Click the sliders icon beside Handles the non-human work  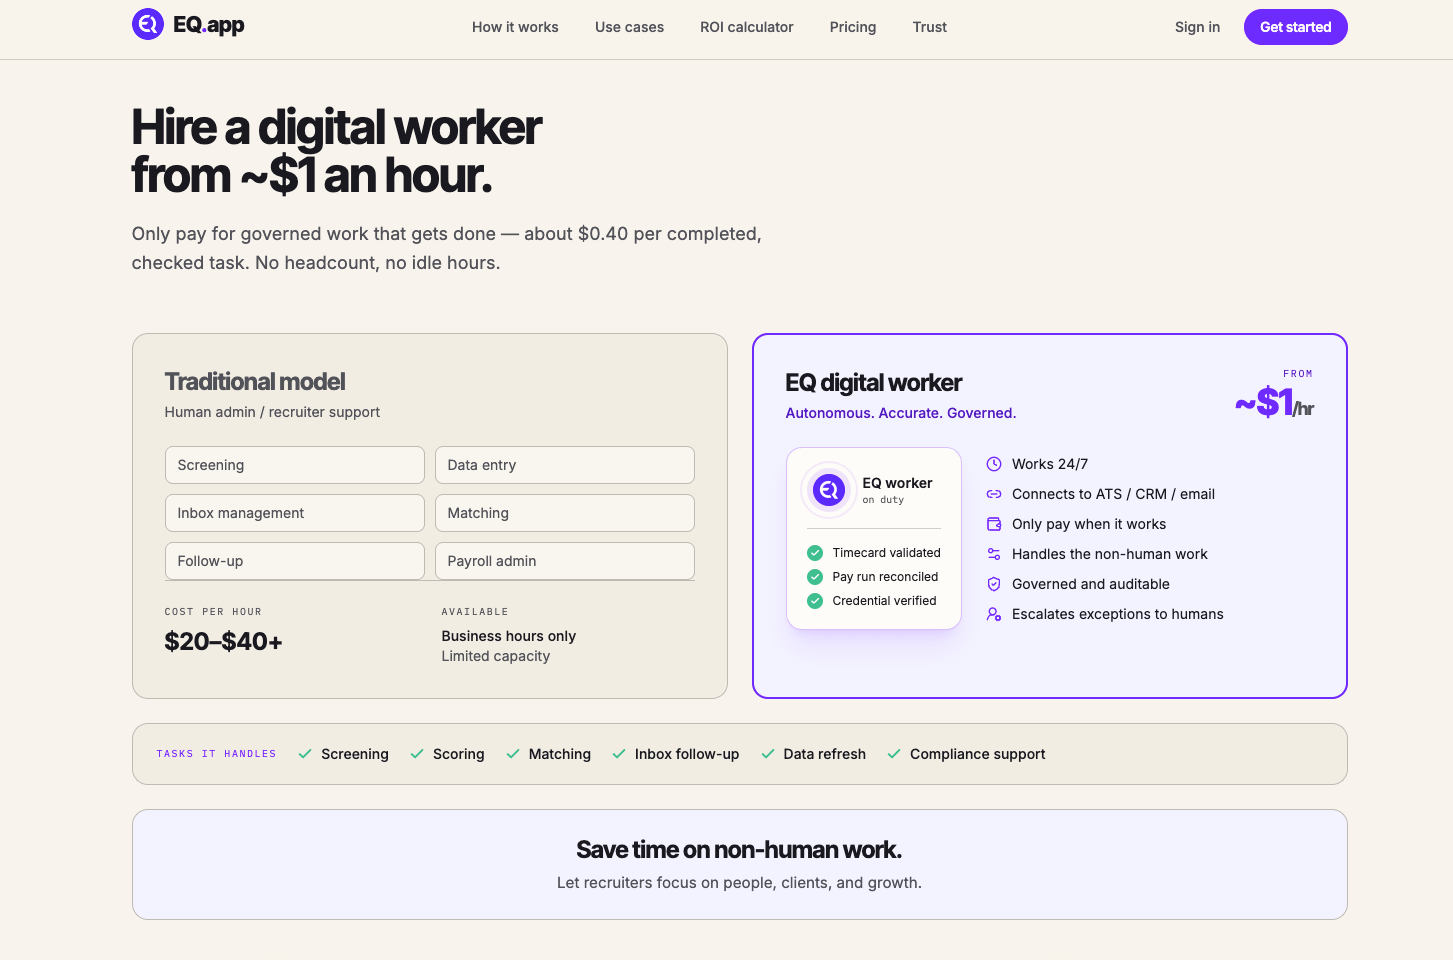coord(994,554)
